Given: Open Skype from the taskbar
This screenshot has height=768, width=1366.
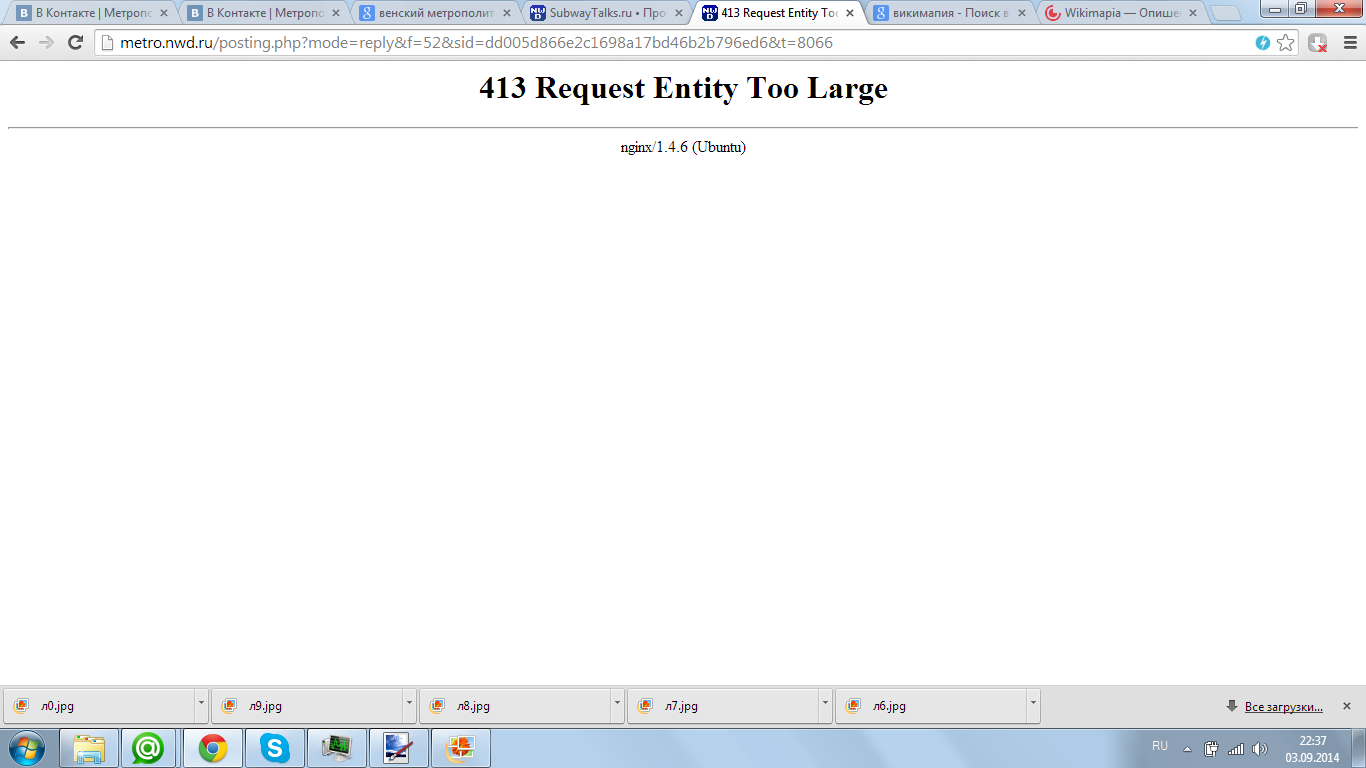Looking at the screenshot, I should 274,748.
